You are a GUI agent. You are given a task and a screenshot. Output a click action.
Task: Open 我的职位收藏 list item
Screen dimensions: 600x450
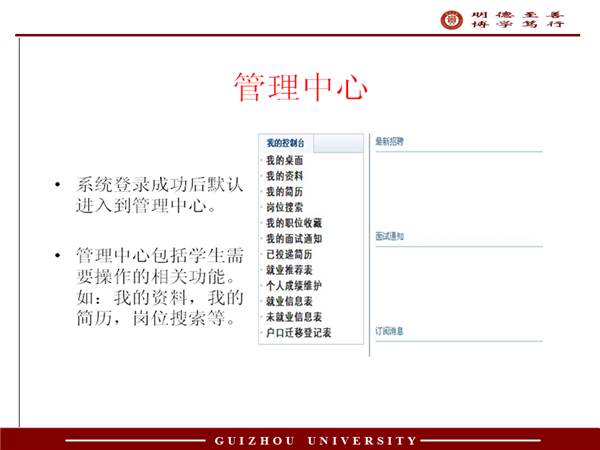coord(294,222)
